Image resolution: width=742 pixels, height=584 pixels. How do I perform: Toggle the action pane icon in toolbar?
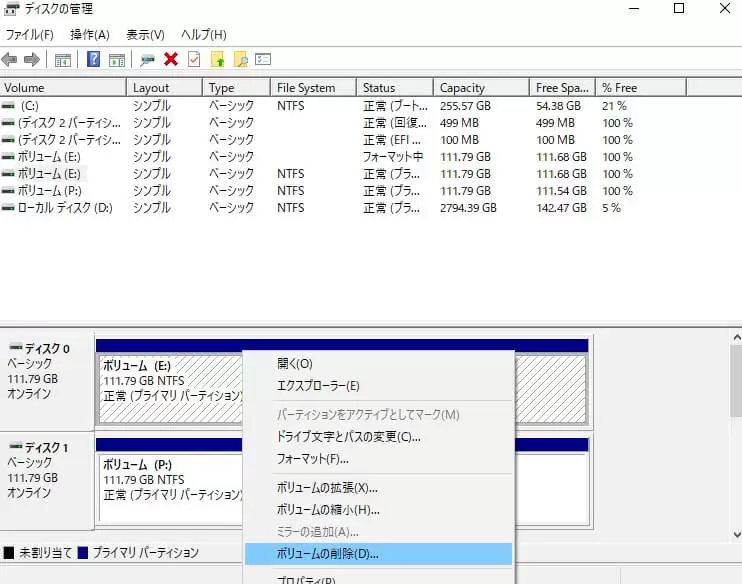coord(117,60)
